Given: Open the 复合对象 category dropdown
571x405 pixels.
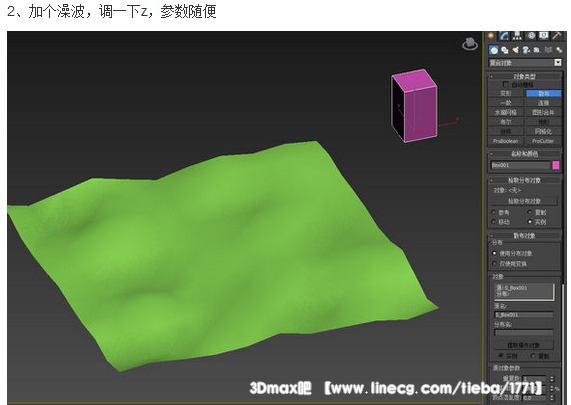Looking at the screenshot, I should (525, 63).
